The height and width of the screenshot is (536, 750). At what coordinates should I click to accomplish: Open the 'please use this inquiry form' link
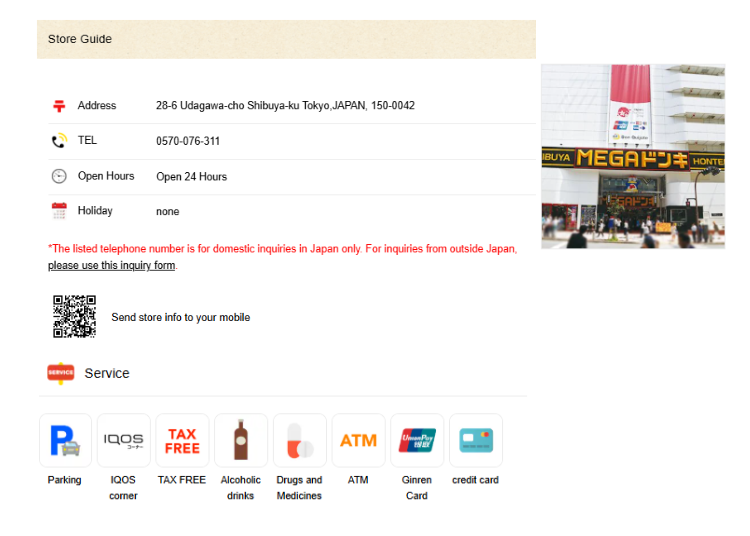click(111, 266)
